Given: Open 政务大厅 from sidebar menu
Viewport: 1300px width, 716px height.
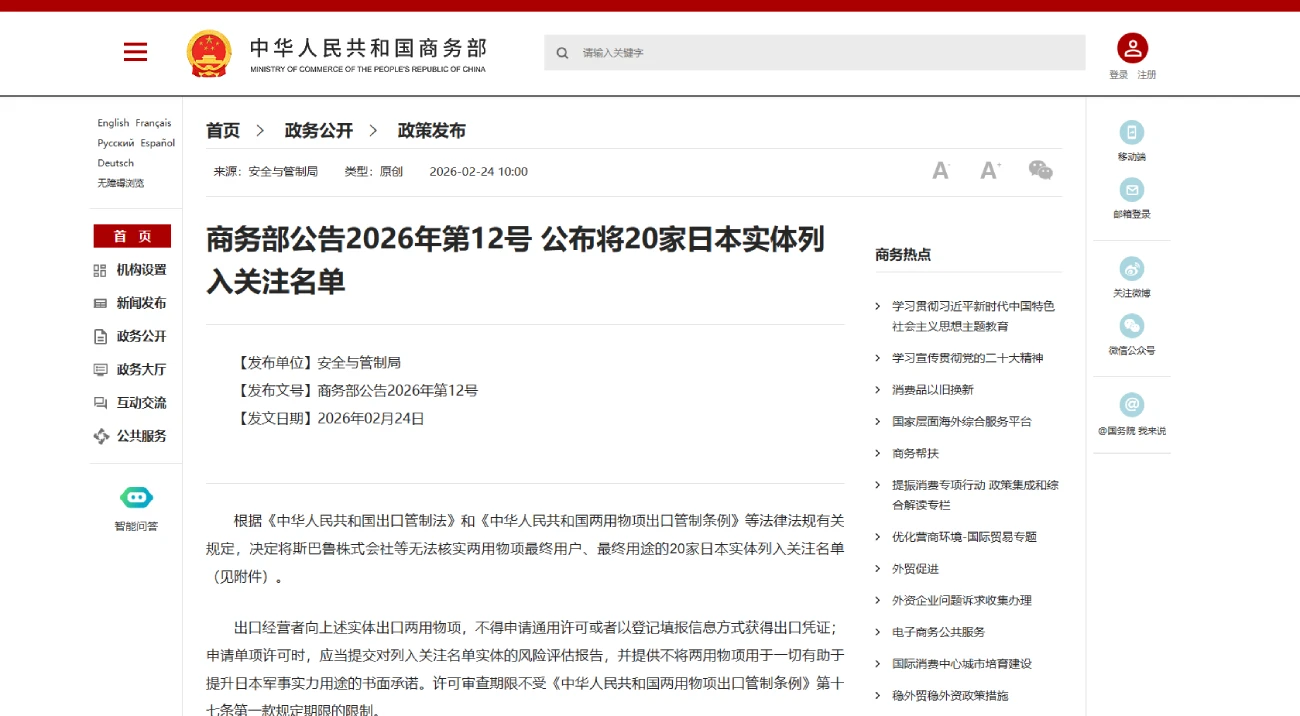Looking at the screenshot, I should point(141,369).
